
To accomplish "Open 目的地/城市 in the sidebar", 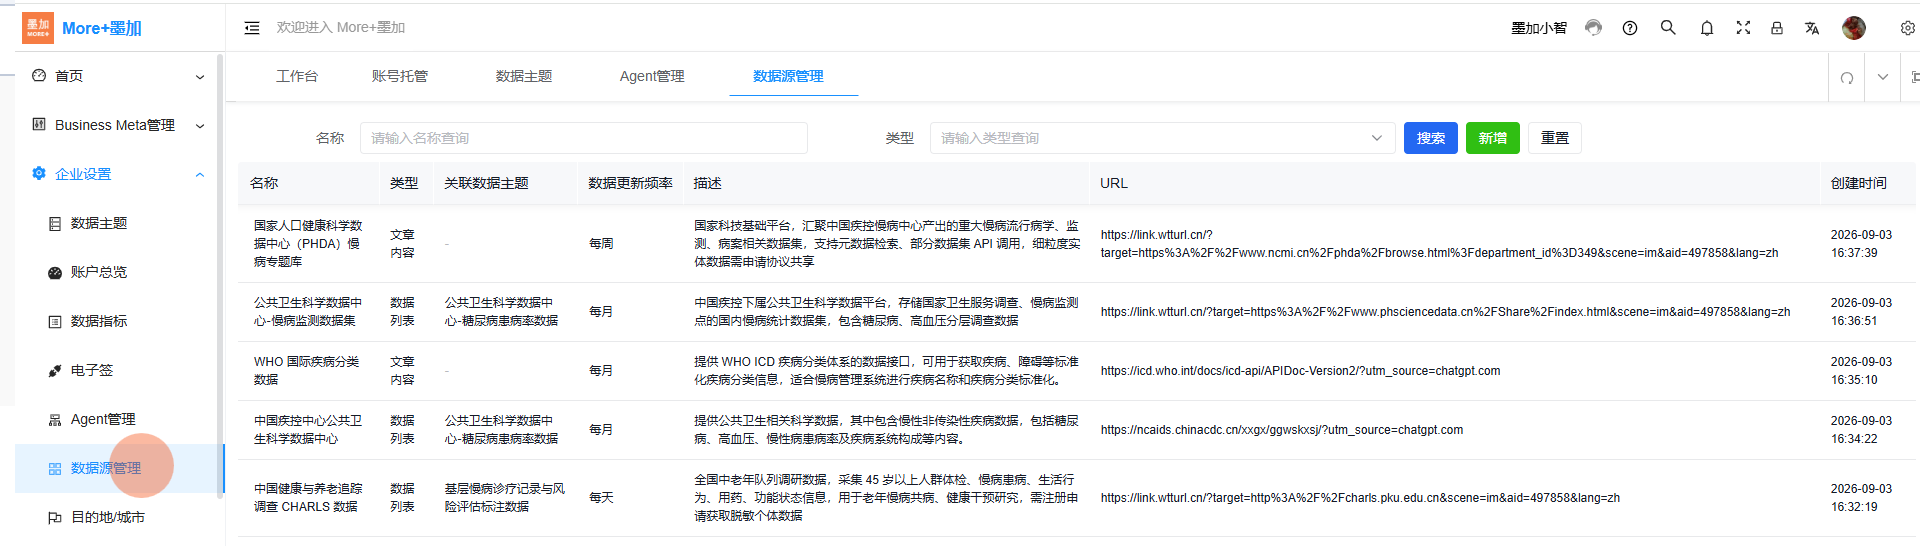I will (x=108, y=517).
